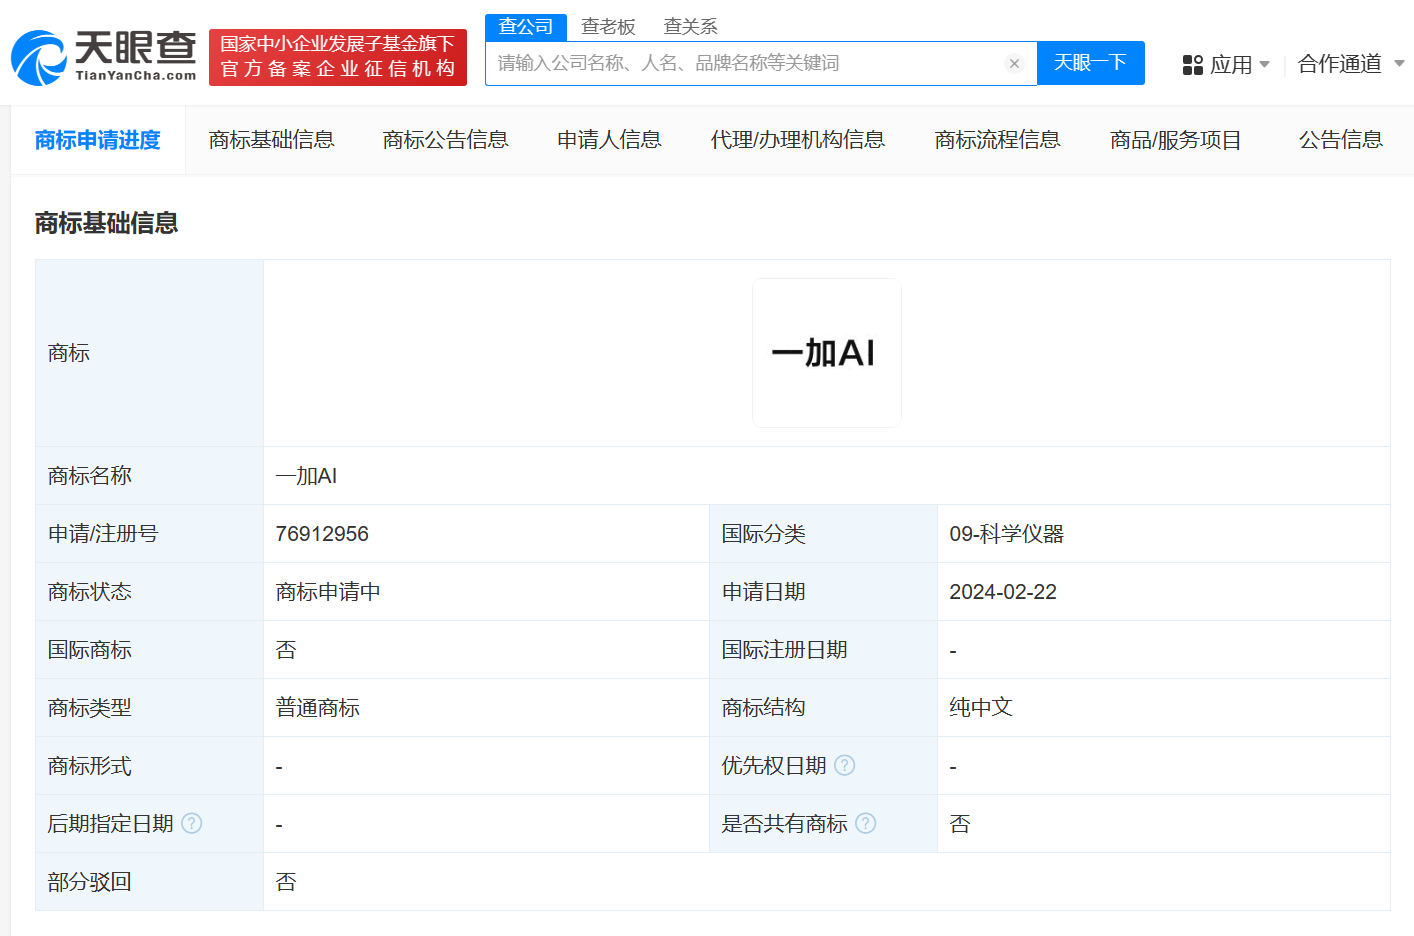Open the 商标申请进度 tab

tap(98, 140)
